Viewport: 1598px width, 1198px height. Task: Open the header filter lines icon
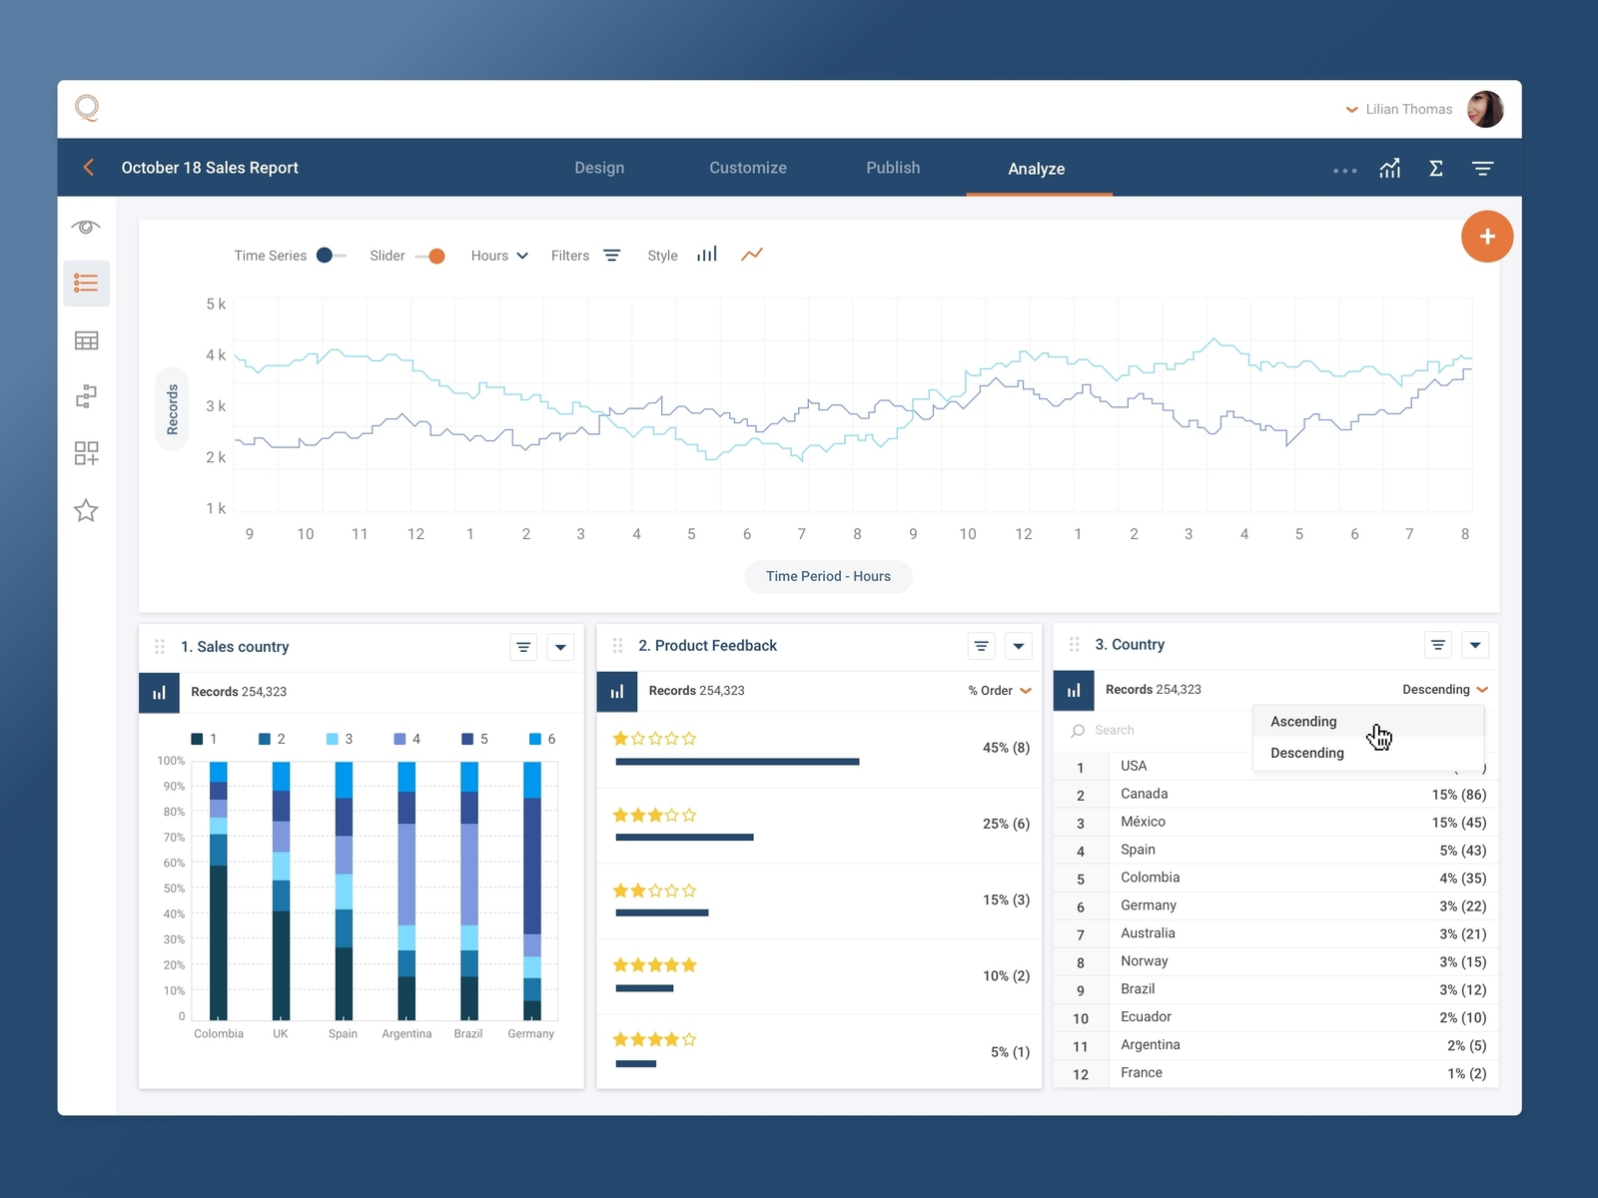coord(1483,168)
